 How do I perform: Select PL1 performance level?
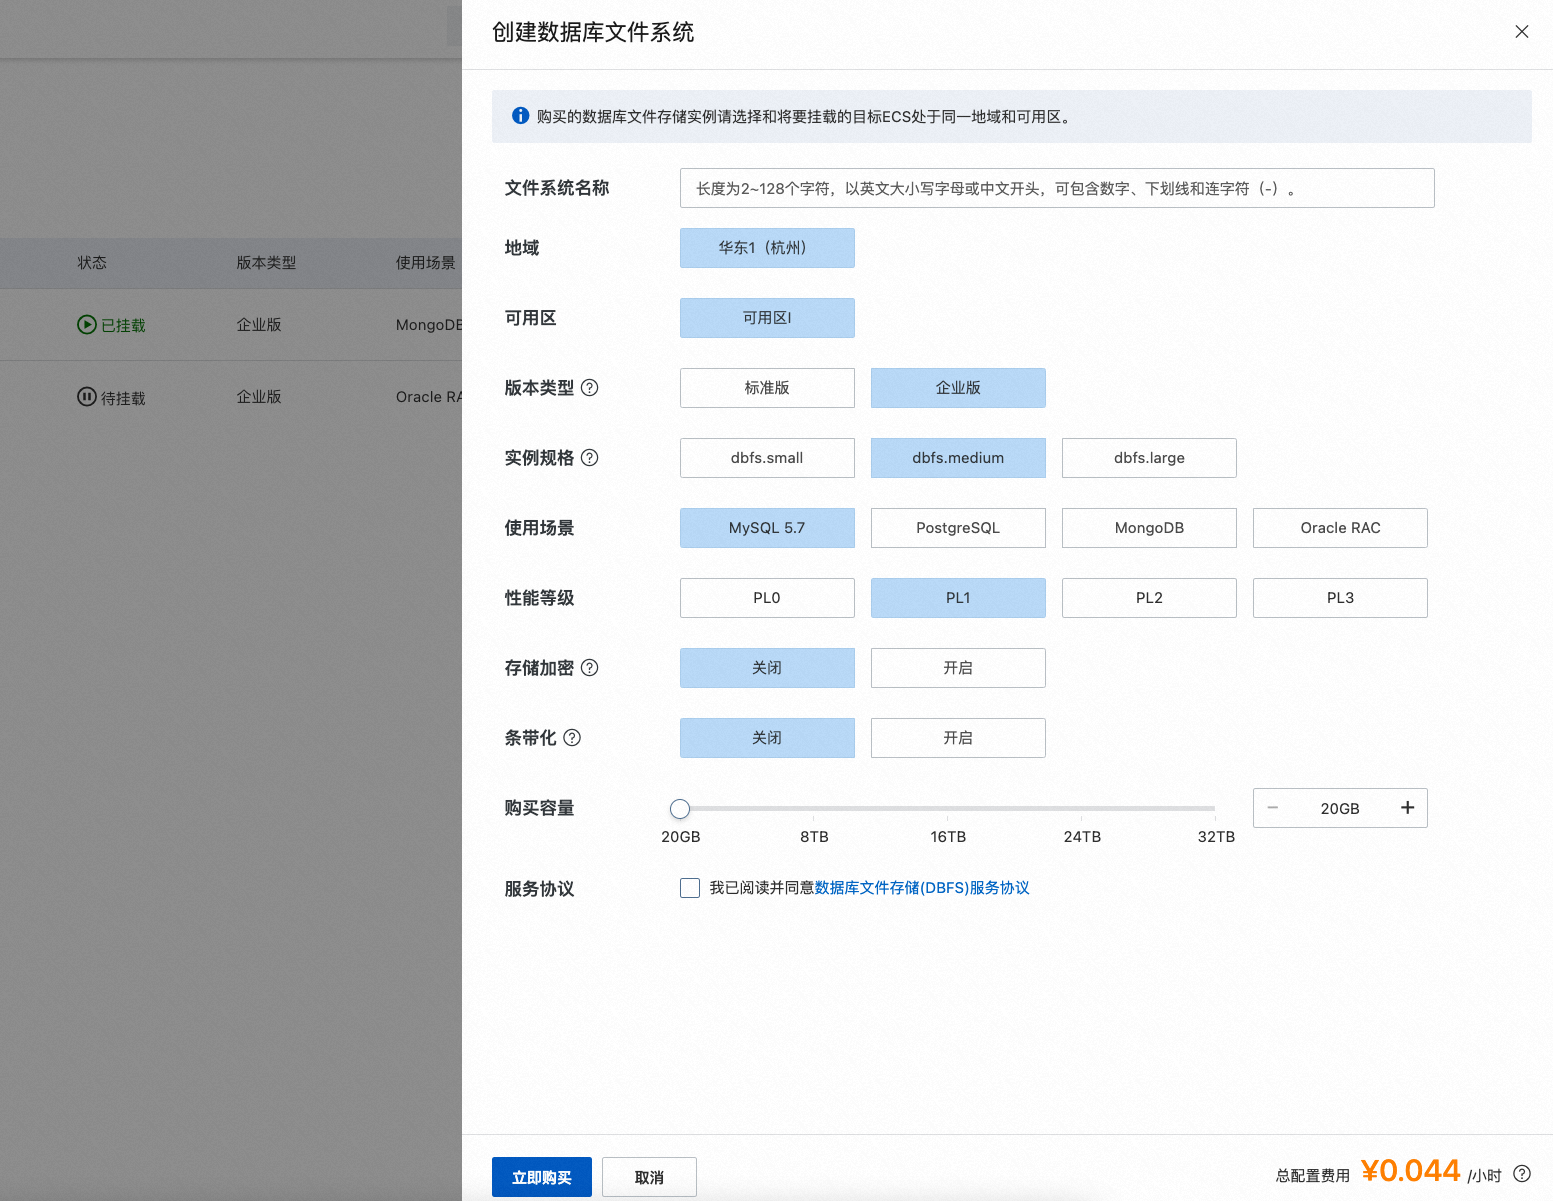(958, 598)
